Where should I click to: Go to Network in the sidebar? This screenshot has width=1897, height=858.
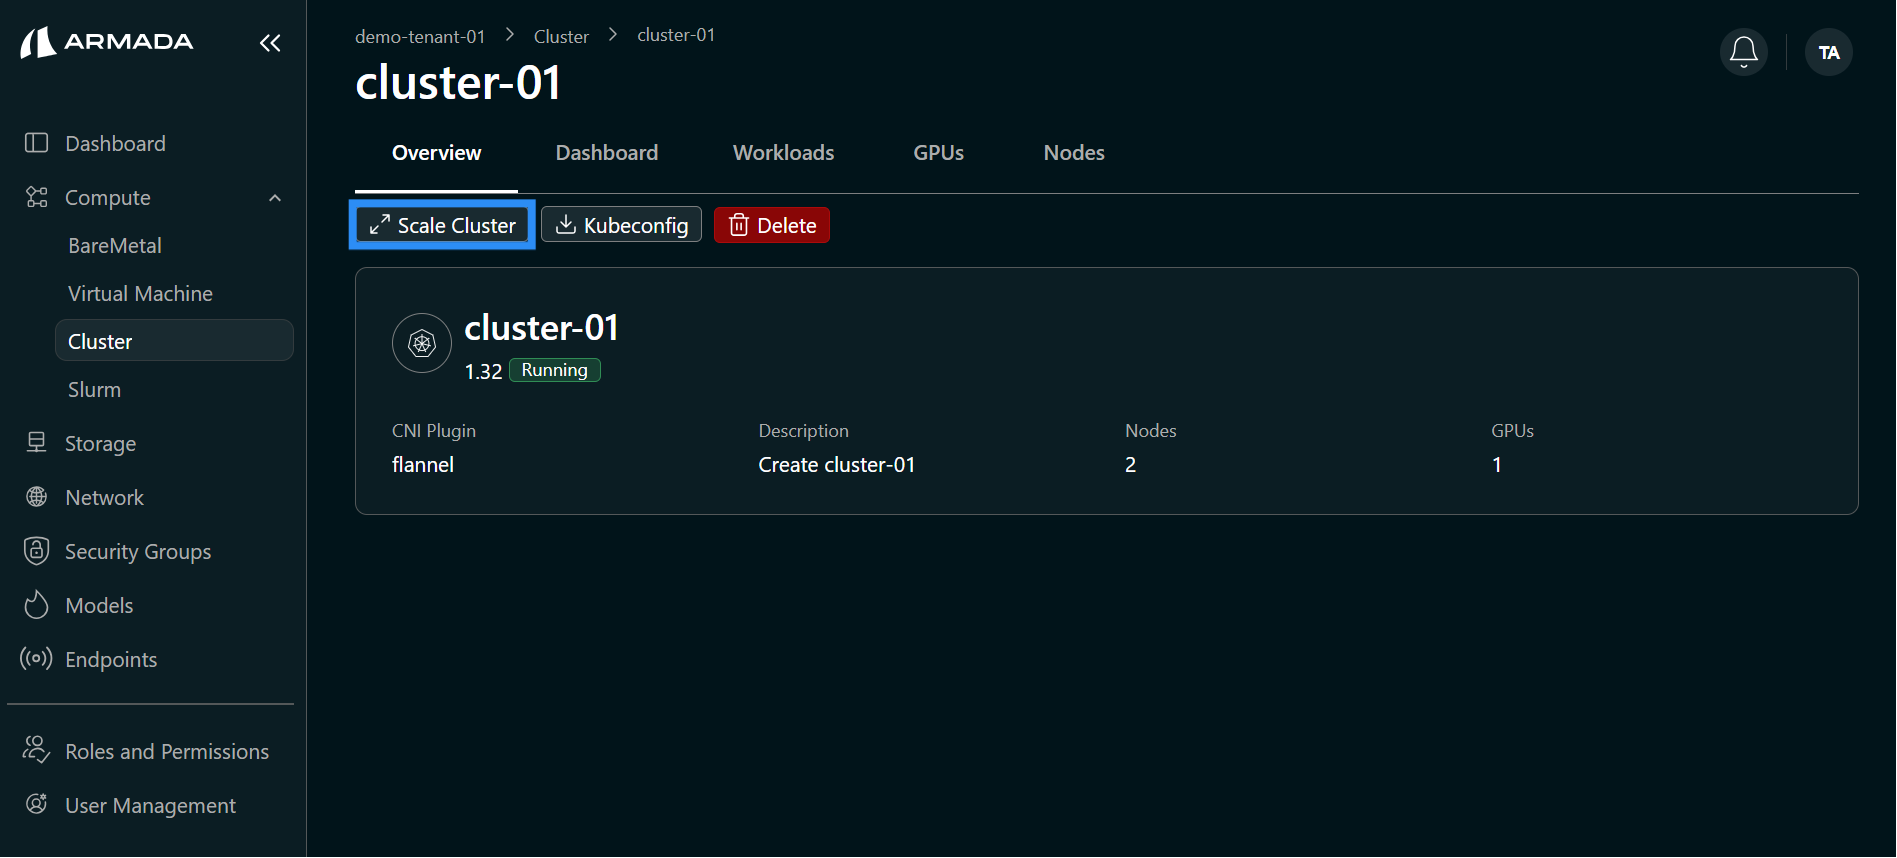pos(104,497)
